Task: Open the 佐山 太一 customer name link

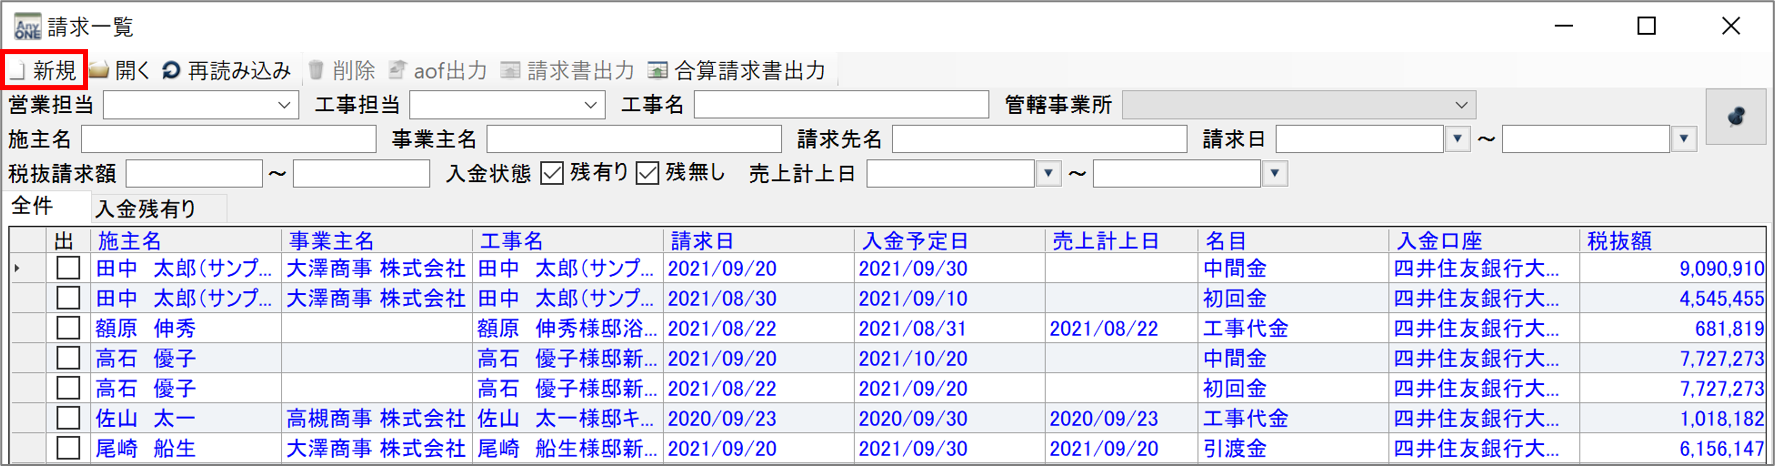Action: tap(145, 418)
